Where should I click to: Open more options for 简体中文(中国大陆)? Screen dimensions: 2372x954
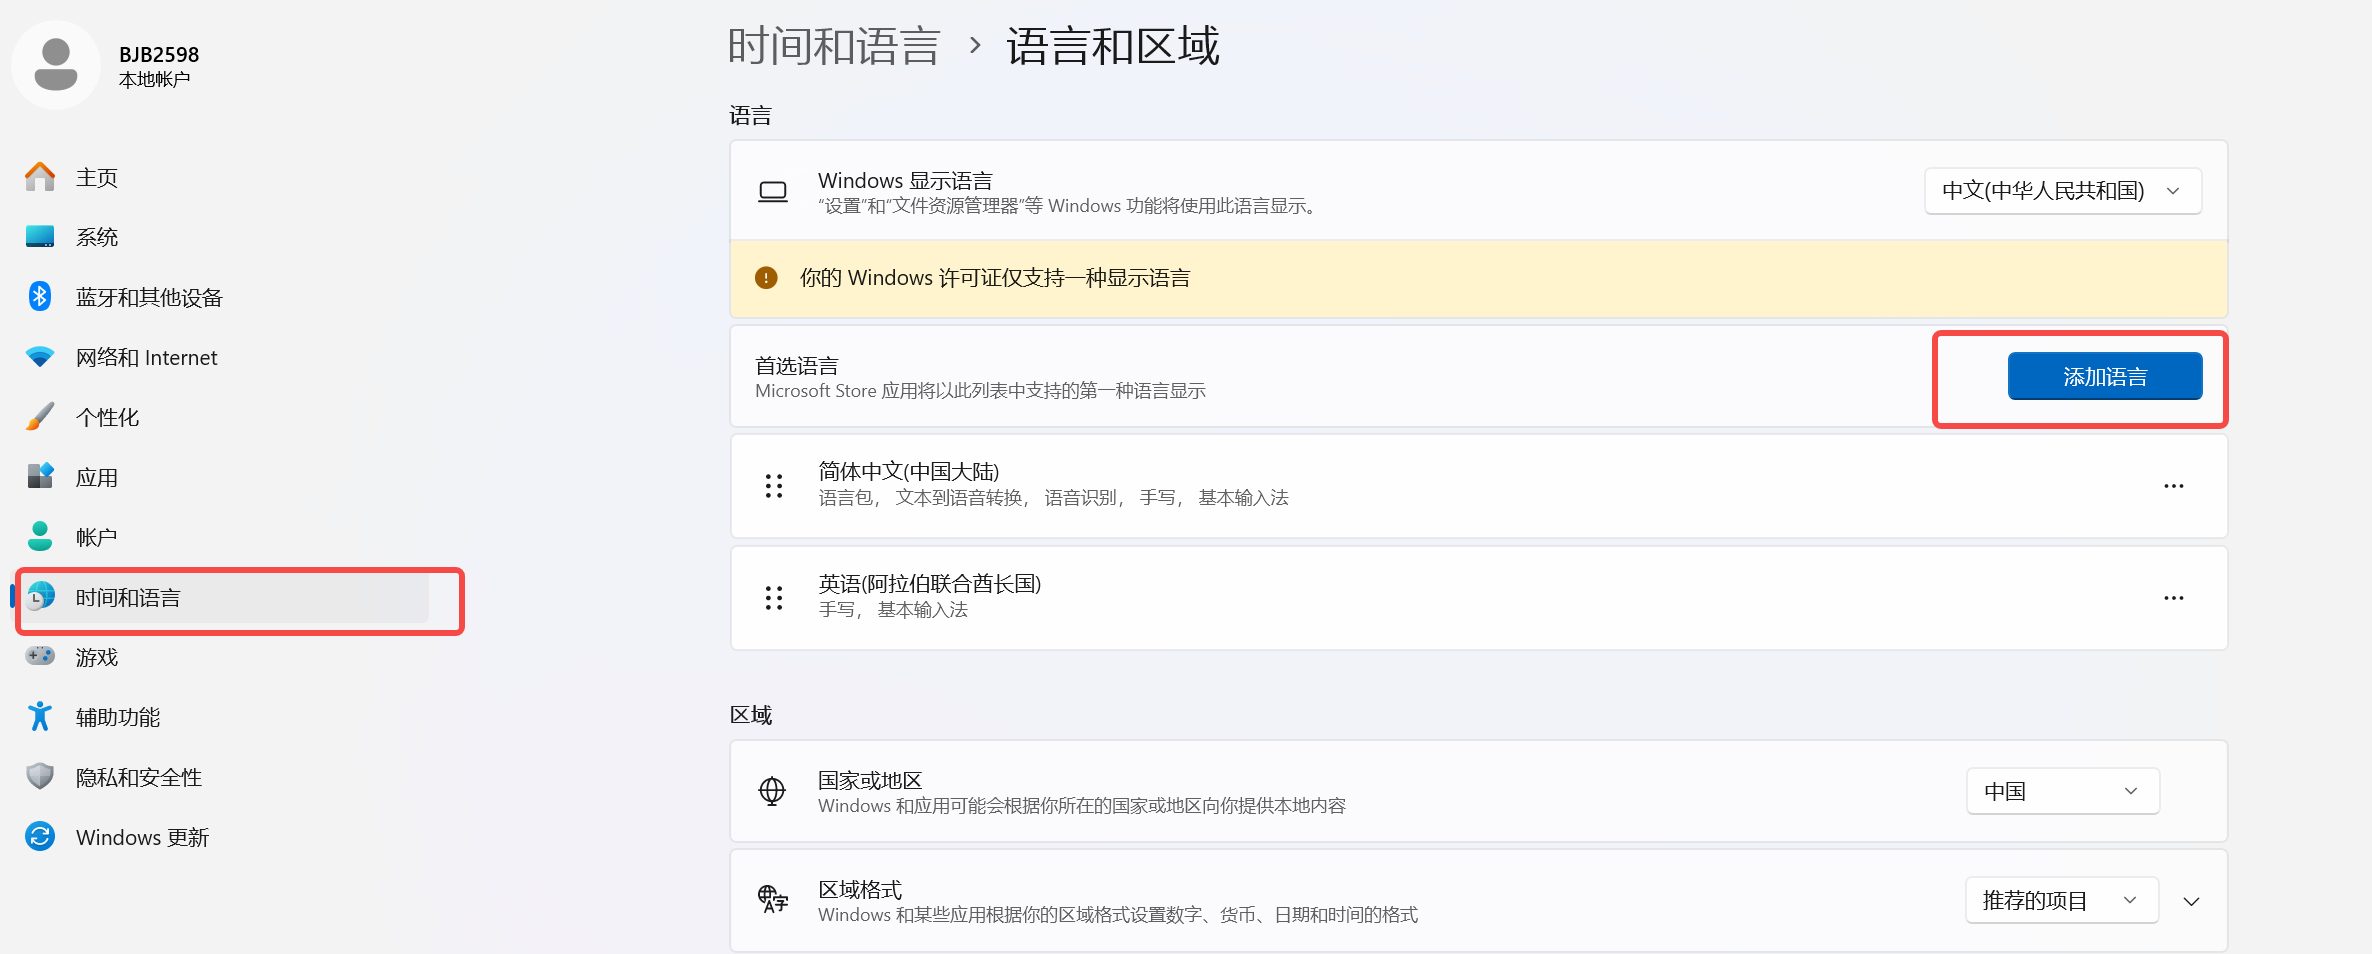pos(2174,486)
